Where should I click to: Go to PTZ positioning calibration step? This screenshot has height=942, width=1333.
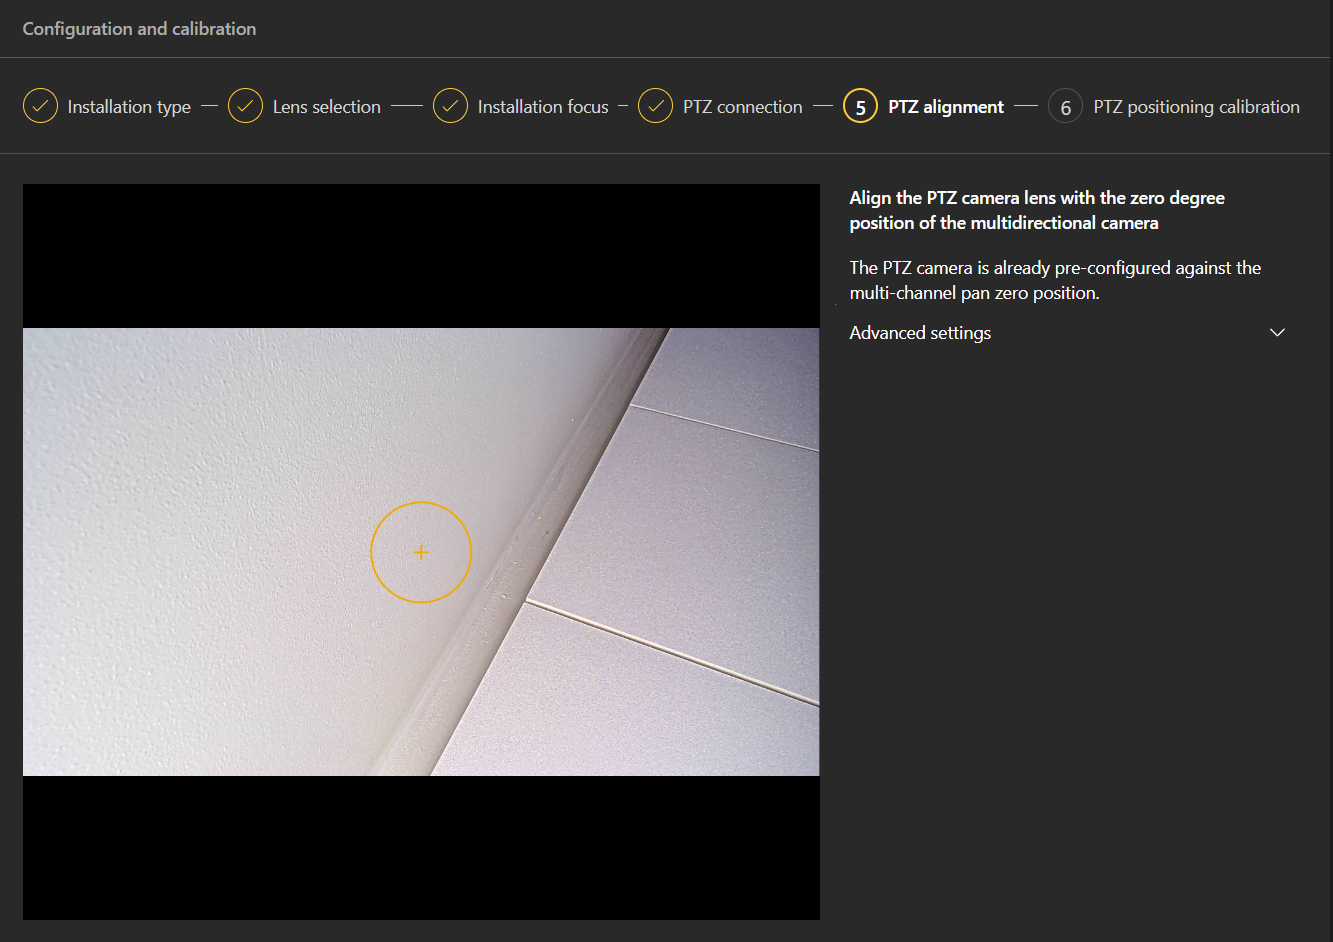[1196, 106]
